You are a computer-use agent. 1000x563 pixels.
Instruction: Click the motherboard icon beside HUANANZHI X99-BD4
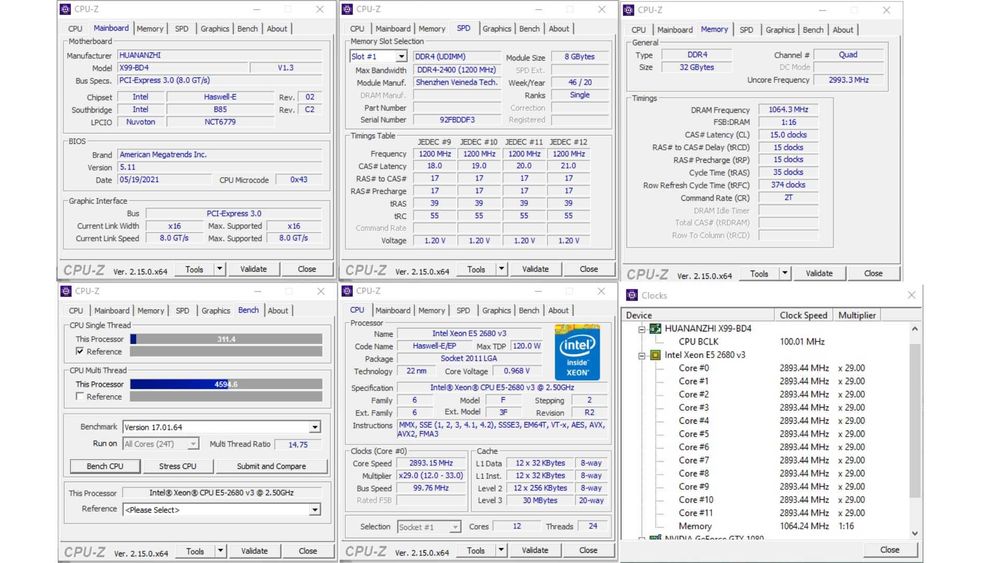point(655,328)
